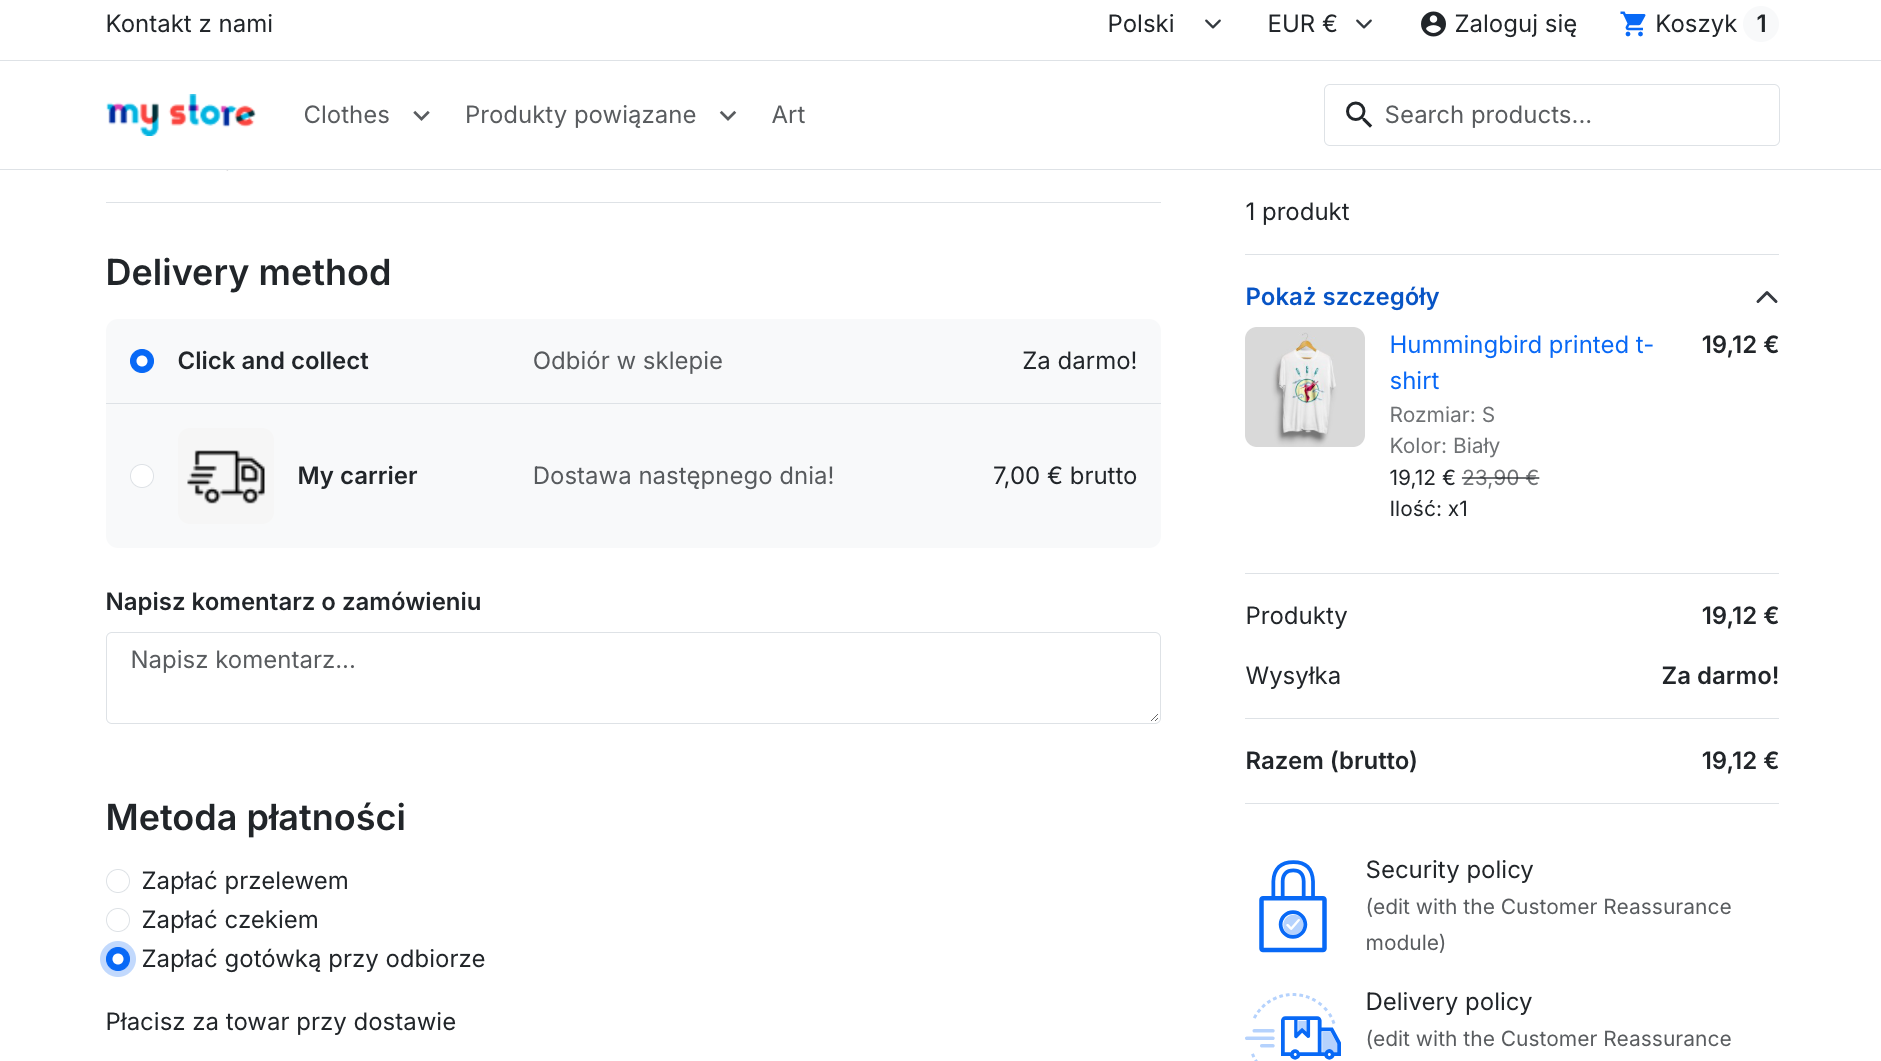Image resolution: width=1881 pixels, height=1061 pixels.
Task: Click the user account icon
Action: tap(1433, 24)
